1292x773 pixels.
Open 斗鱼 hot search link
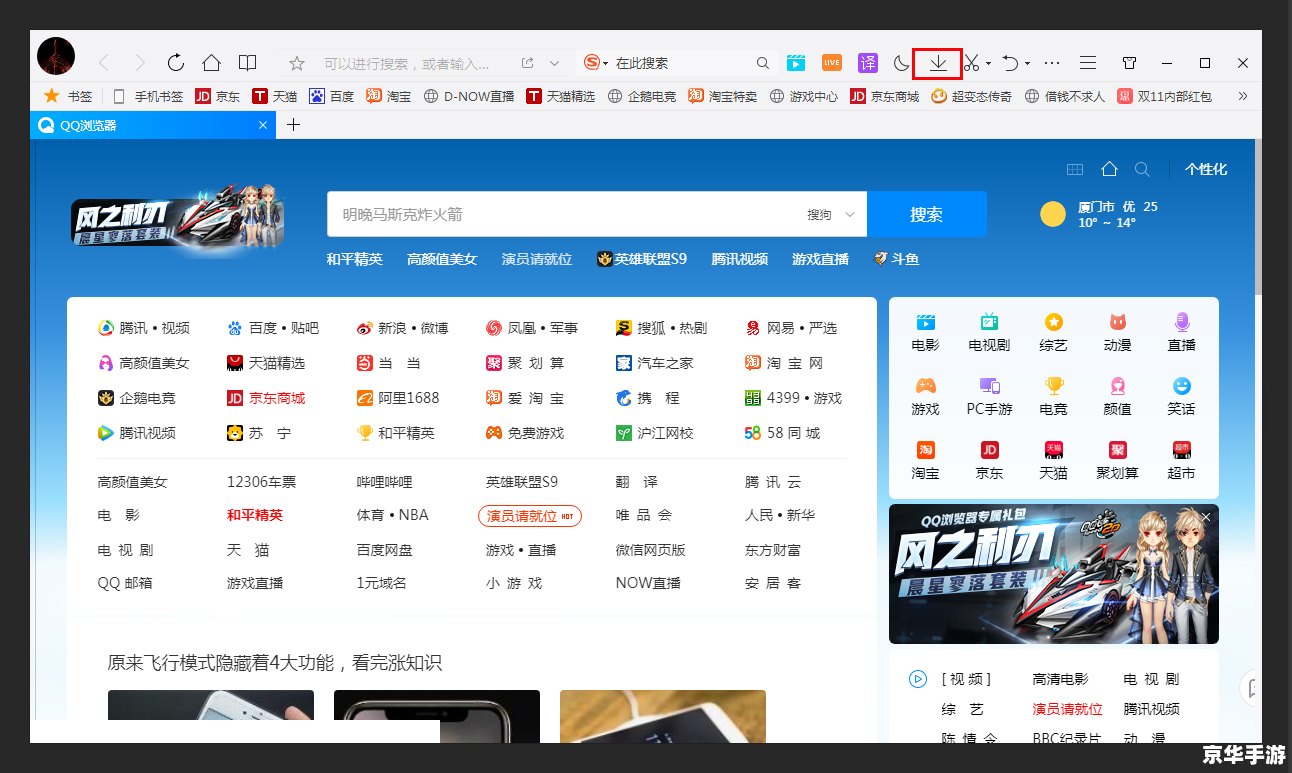click(896, 258)
